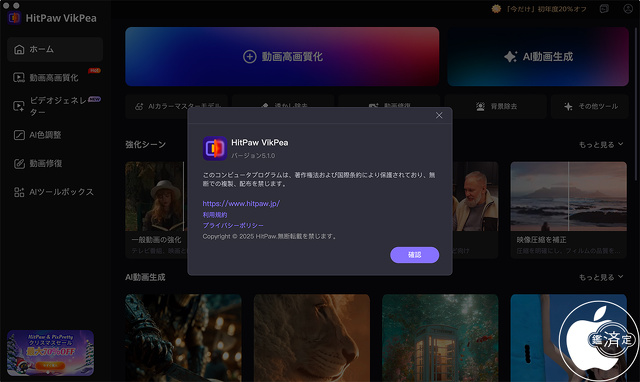Click the plus icon on 動画高画質化 banner
Image resolution: width=640 pixels, height=382 pixels.
[x=250, y=57]
